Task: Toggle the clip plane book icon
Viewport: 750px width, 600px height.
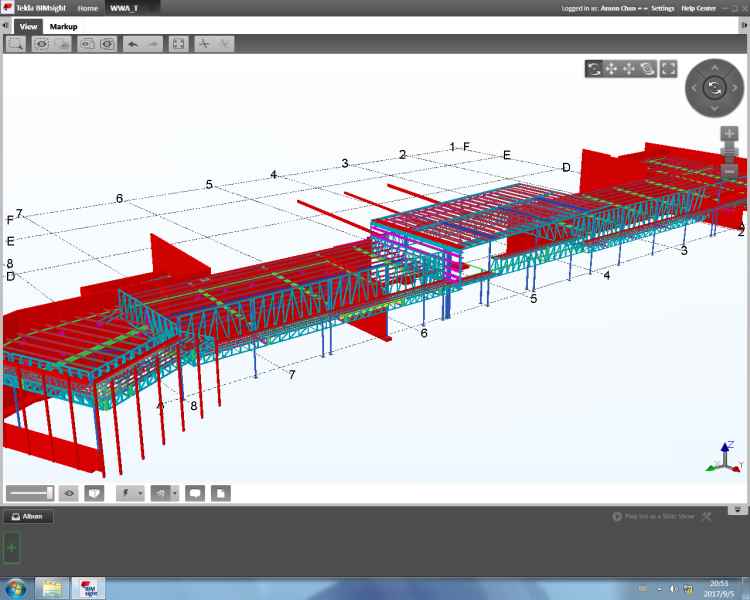Action: tap(94, 493)
